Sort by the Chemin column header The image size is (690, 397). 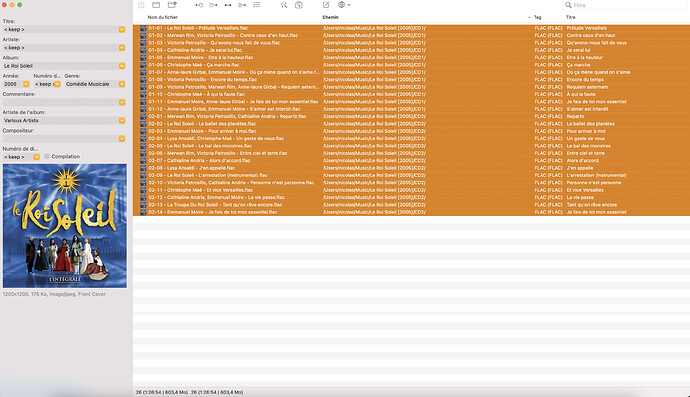tap(330, 17)
